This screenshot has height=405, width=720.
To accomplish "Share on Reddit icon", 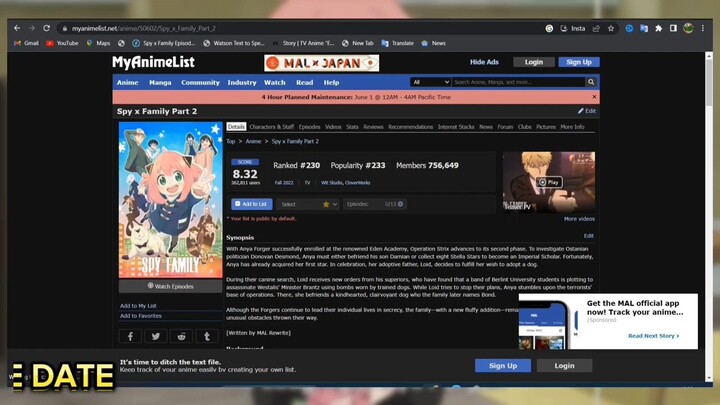I will pyautogui.click(x=181, y=337).
